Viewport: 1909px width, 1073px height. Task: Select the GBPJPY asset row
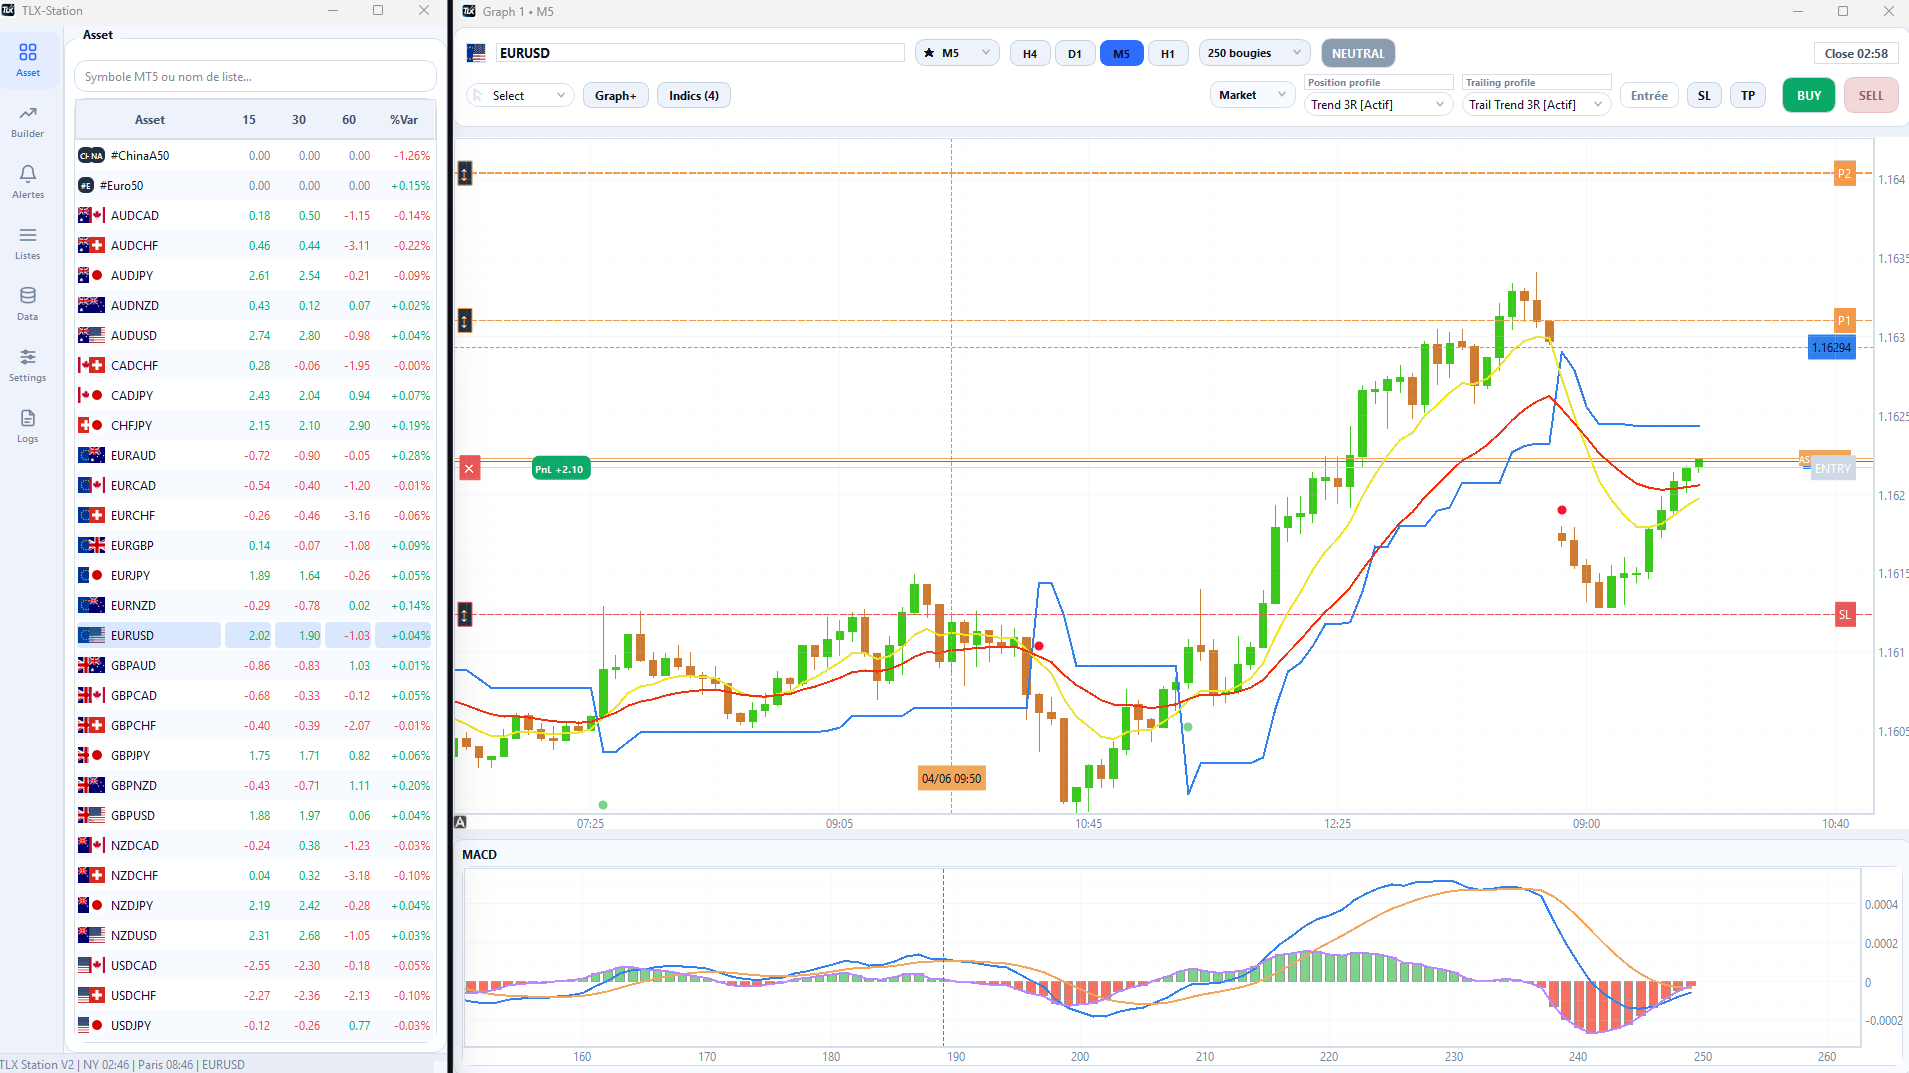click(x=255, y=756)
